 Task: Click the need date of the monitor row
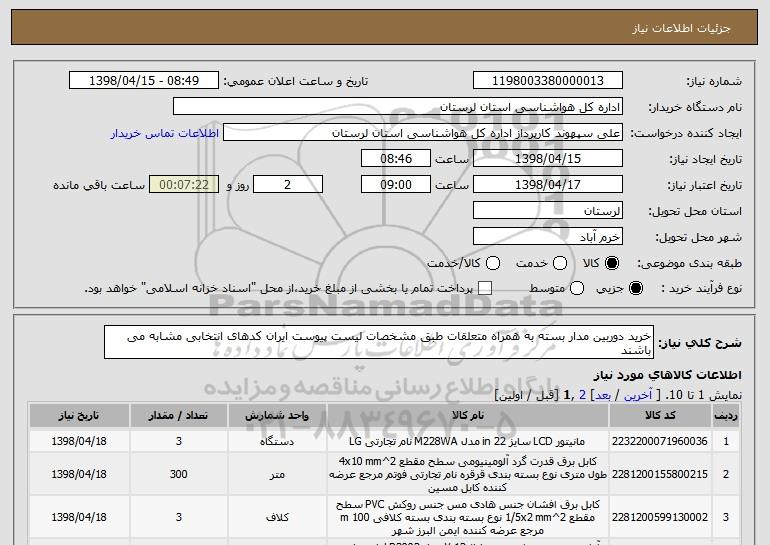tap(79, 441)
